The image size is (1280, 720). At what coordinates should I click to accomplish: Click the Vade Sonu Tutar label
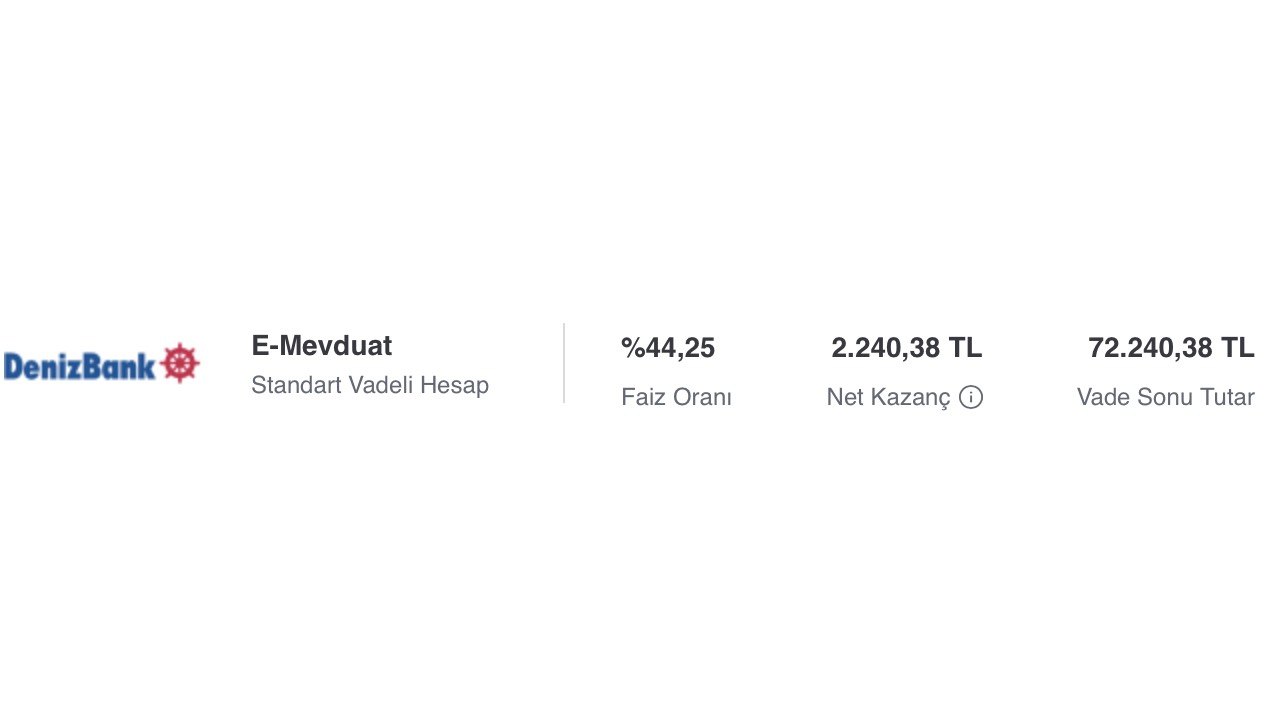1165,397
